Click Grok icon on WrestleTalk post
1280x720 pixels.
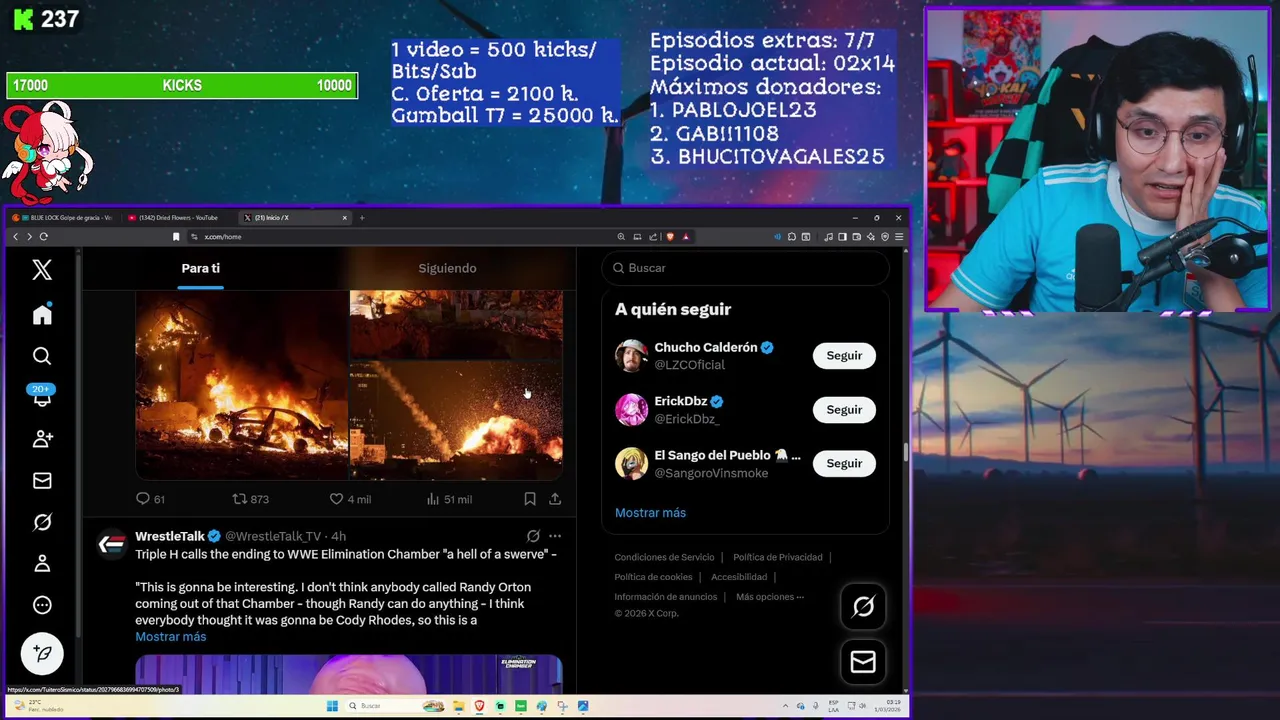[533, 536]
